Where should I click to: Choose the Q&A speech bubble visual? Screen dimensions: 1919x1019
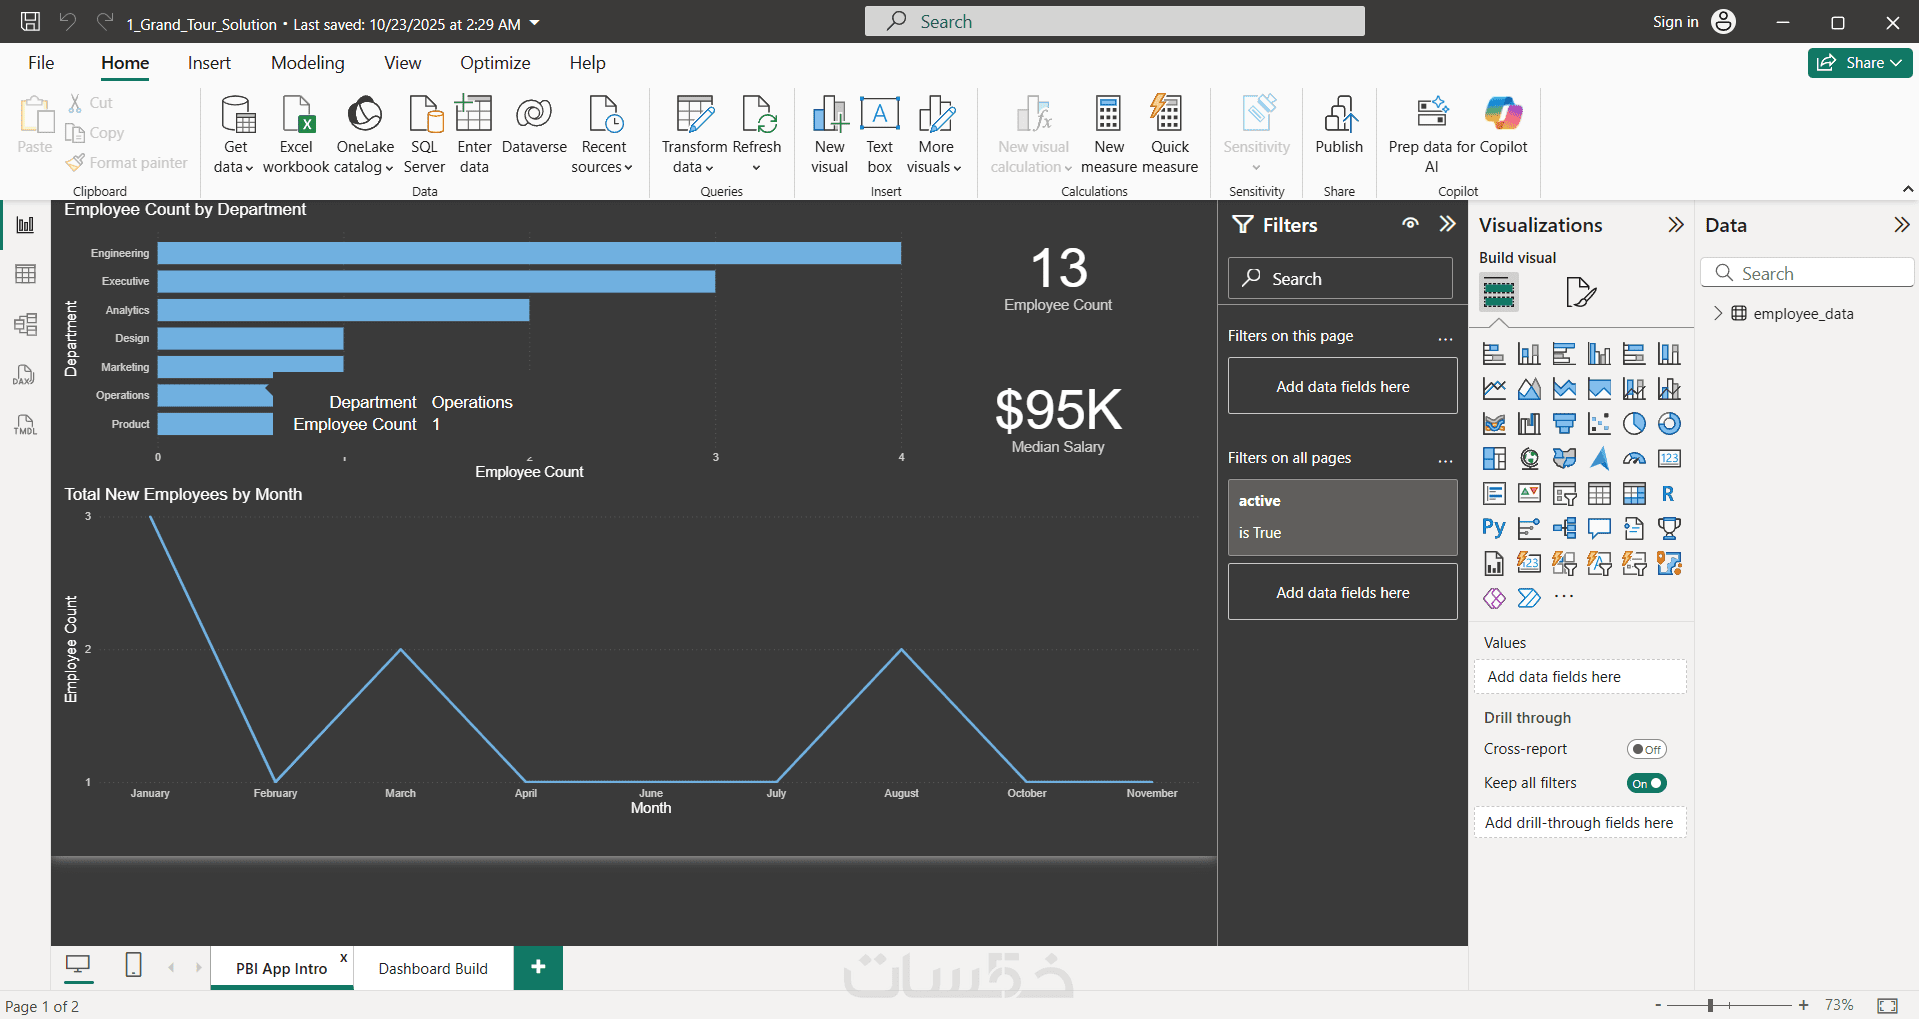tap(1599, 528)
